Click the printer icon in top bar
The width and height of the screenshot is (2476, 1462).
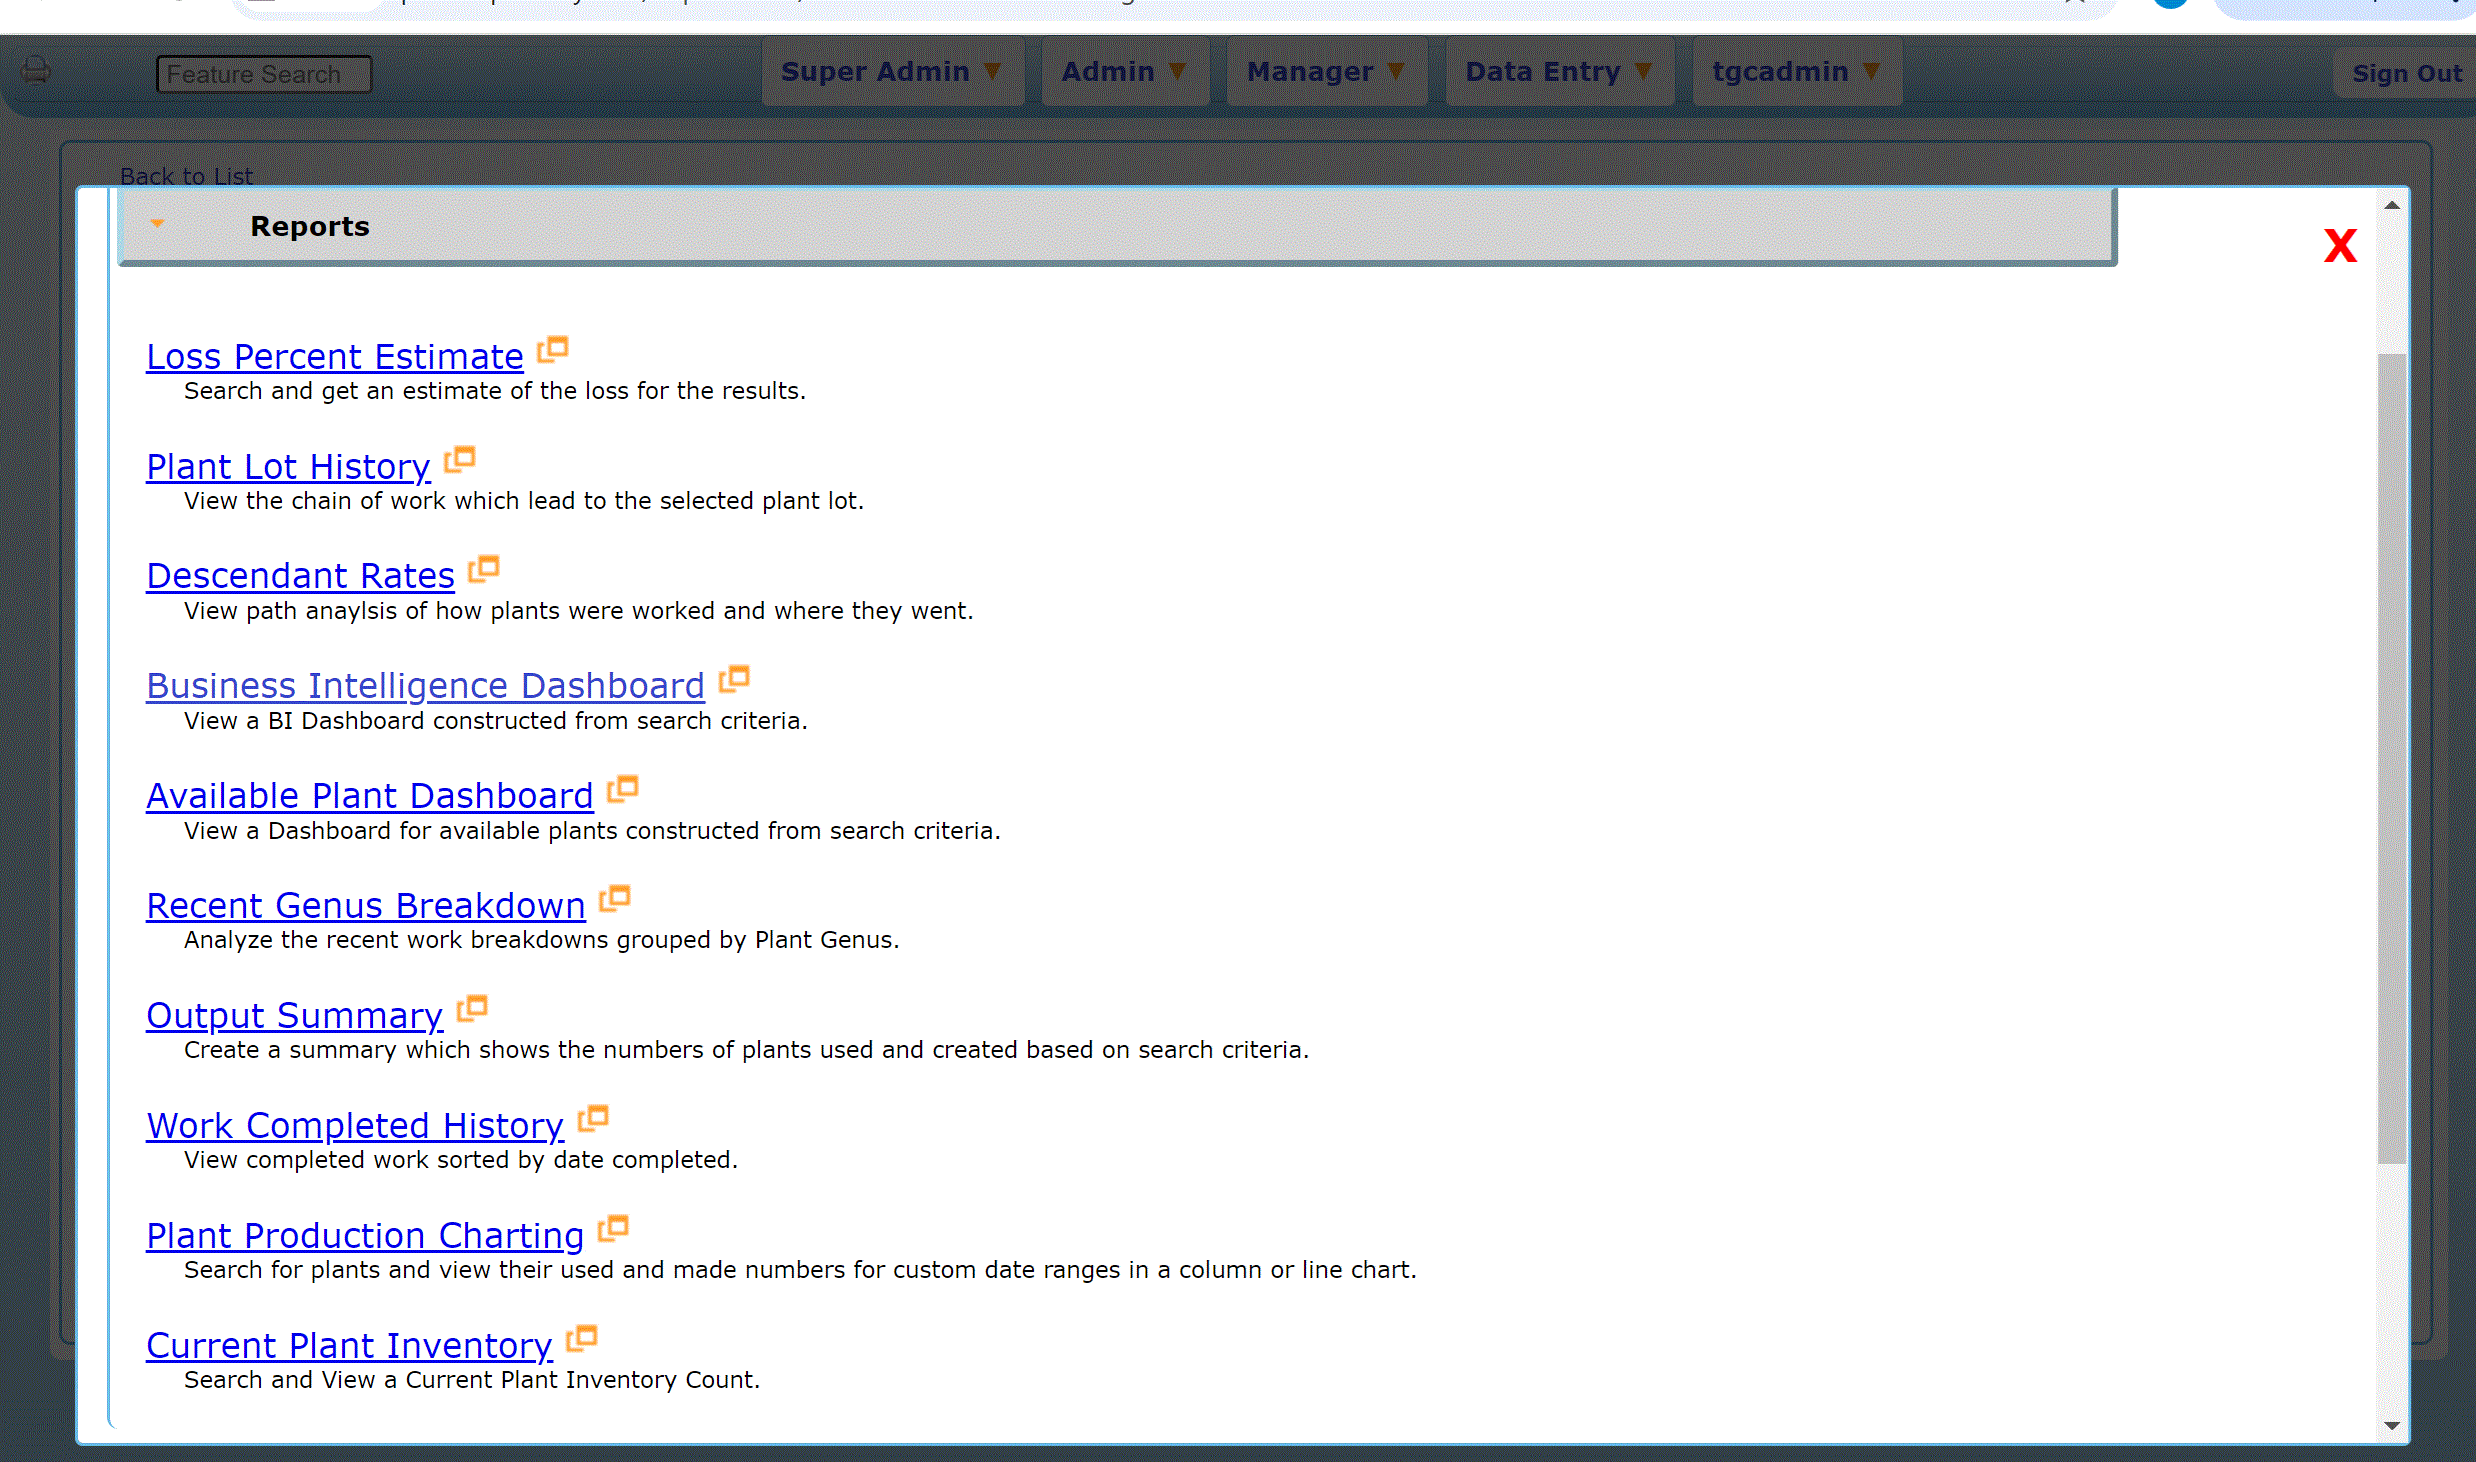36,70
